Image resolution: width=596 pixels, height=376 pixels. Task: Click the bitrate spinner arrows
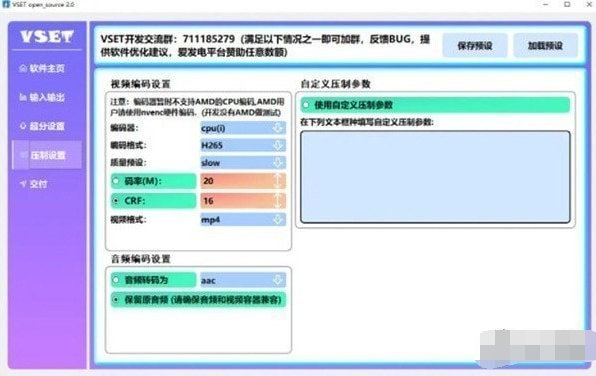point(278,181)
